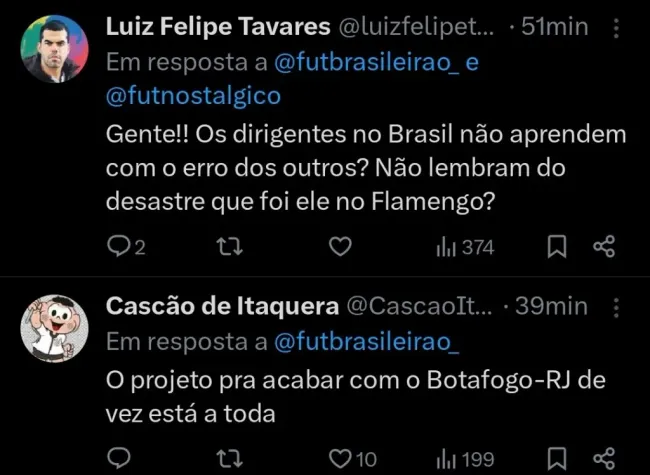This screenshot has height=475, width=650.
Task: View analytics showing 199 views
Action: coord(465,459)
